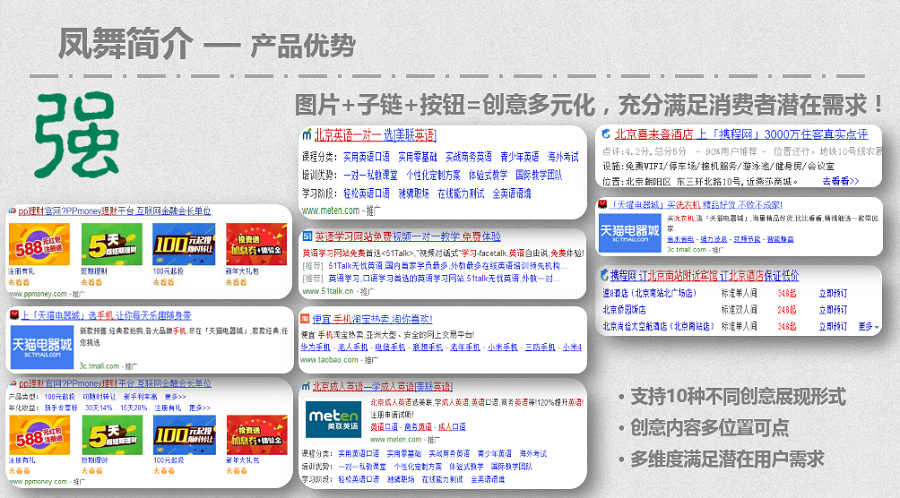Open the 北京喜来登酒店 上携程网 ad title
This screenshot has width=900, height=498.
[741, 134]
